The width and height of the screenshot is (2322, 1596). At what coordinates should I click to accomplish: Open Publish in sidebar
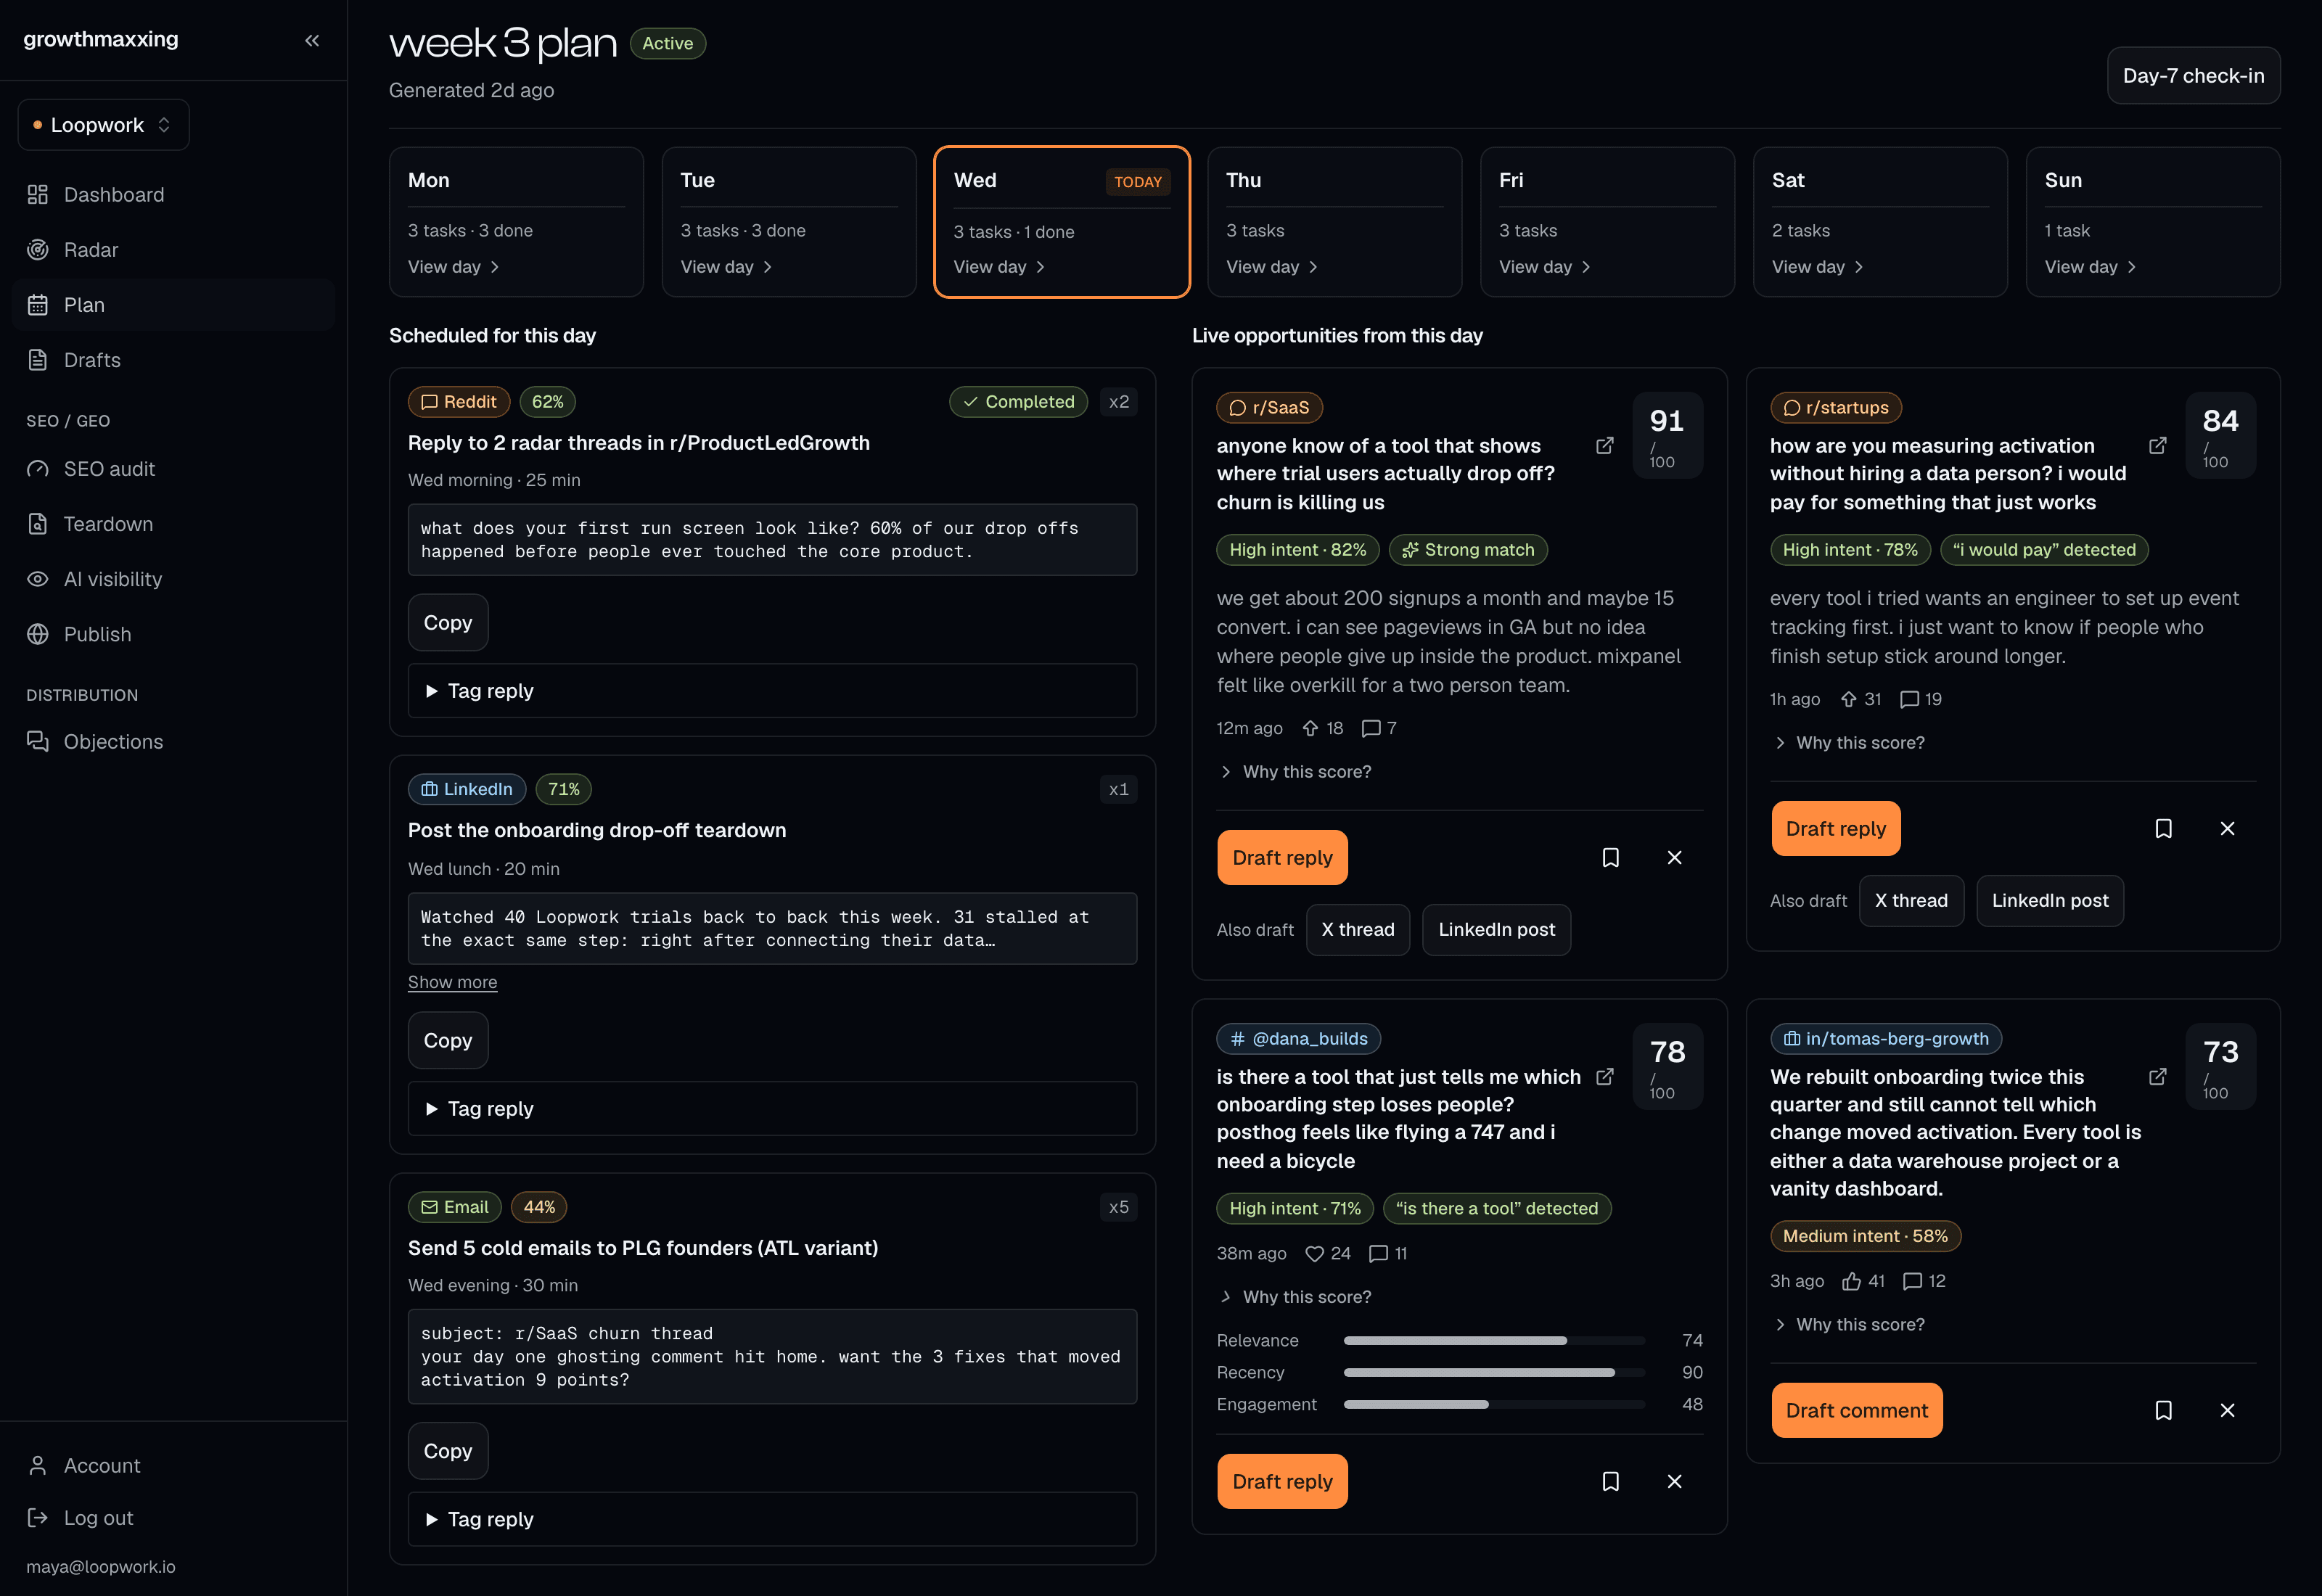173,634
